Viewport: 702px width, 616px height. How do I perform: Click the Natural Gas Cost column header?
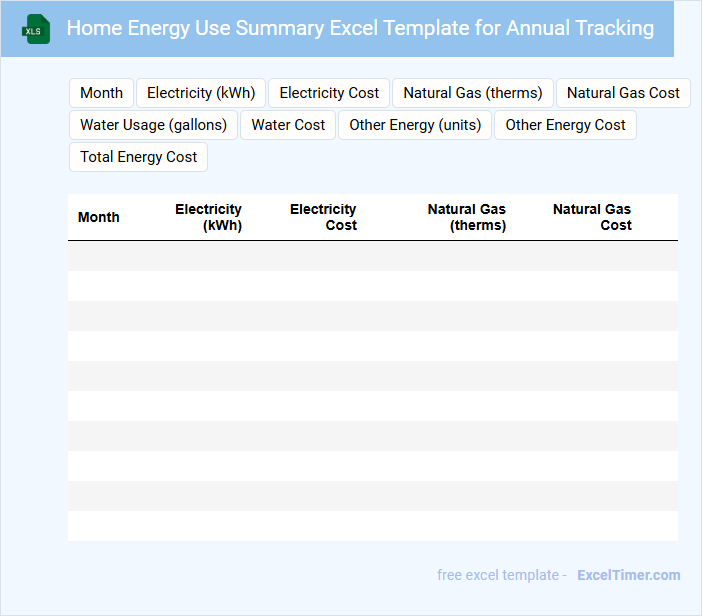click(x=592, y=217)
